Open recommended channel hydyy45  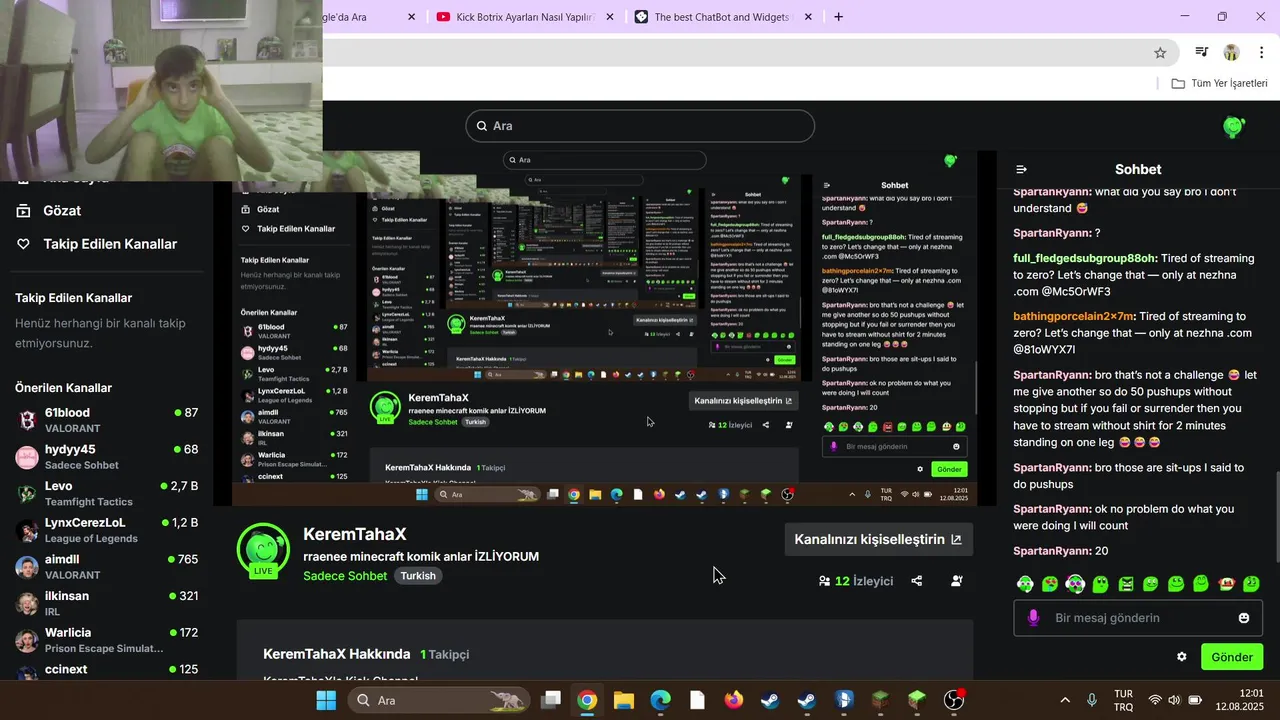[x=107, y=457]
